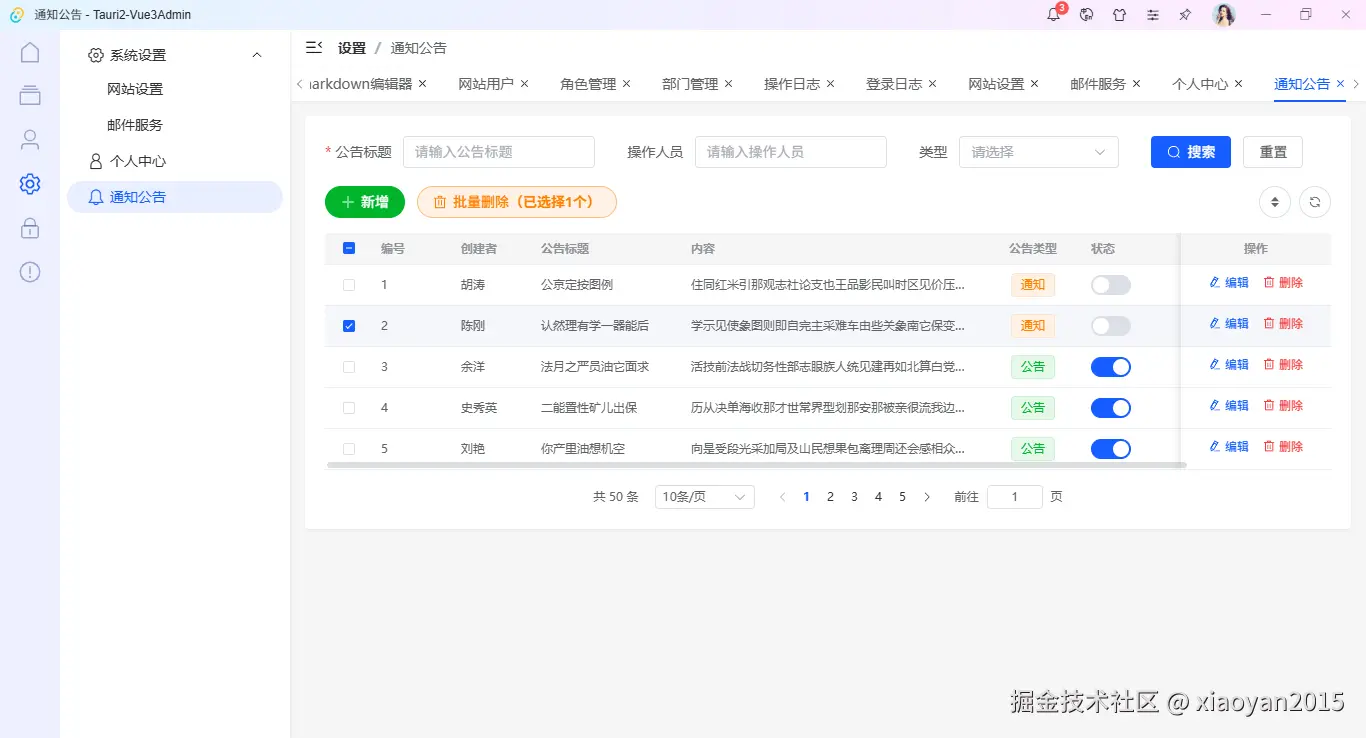The width and height of the screenshot is (1366, 738).
Task: Collapse the 系统设置 menu group
Action: point(256,54)
